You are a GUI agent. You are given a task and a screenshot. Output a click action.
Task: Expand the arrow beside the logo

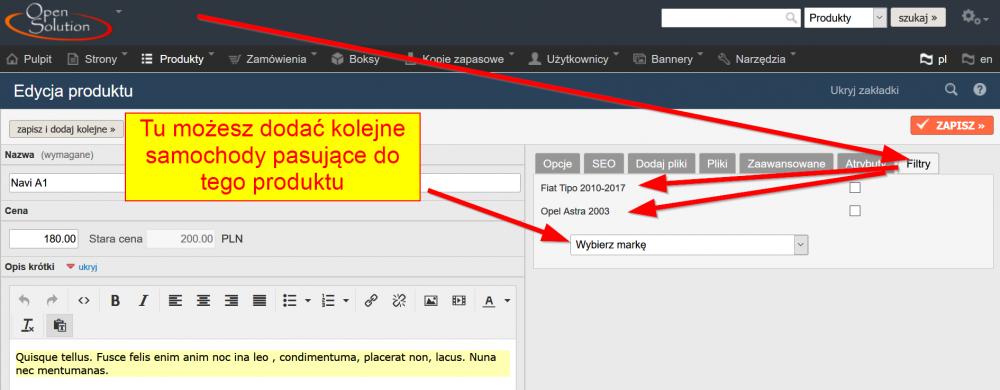(x=119, y=11)
